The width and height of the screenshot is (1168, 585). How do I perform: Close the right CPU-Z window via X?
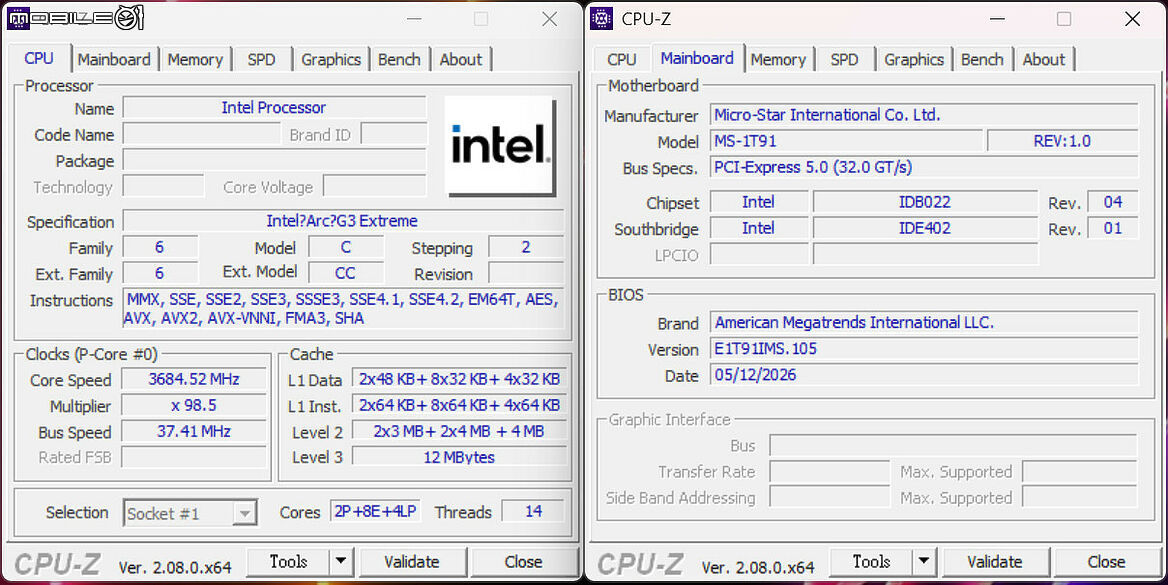(1132, 19)
